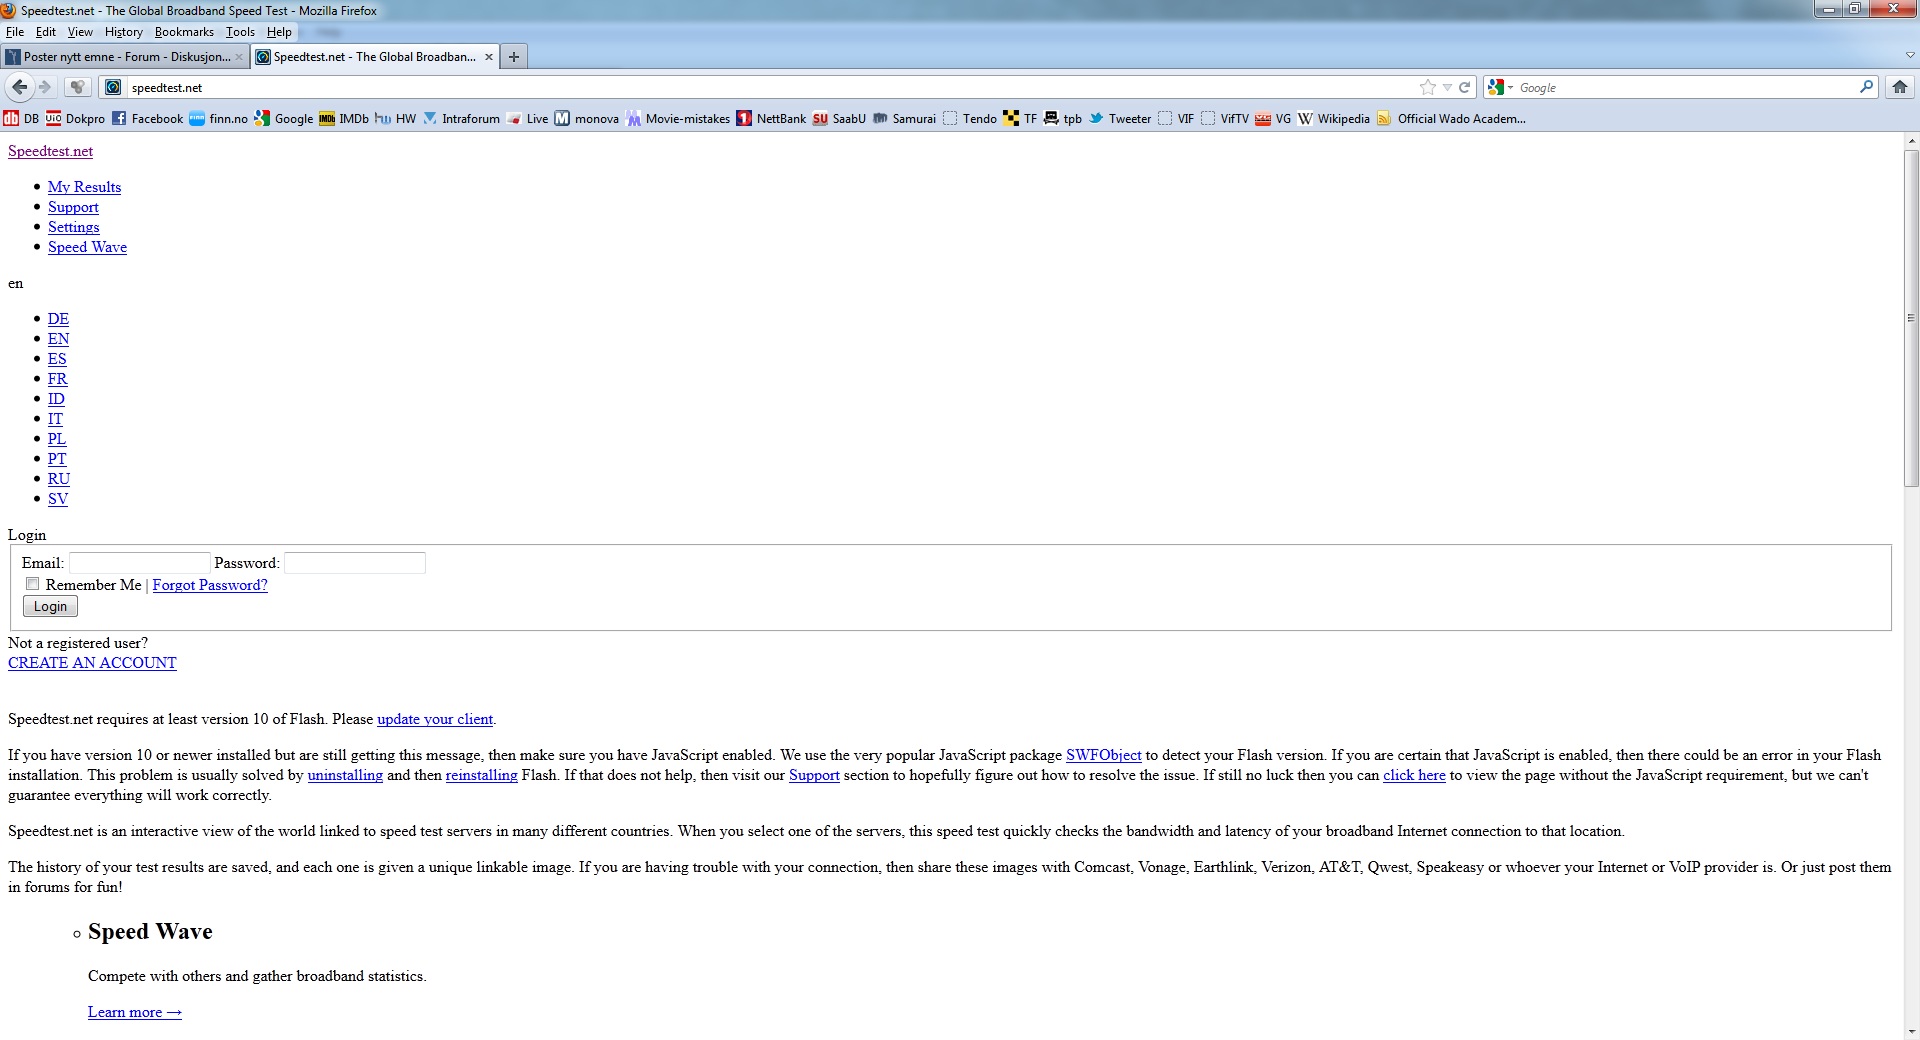Image resolution: width=1920 pixels, height=1040 pixels.
Task: Open the list all tabs dropdown arrow
Action: 1910,56
